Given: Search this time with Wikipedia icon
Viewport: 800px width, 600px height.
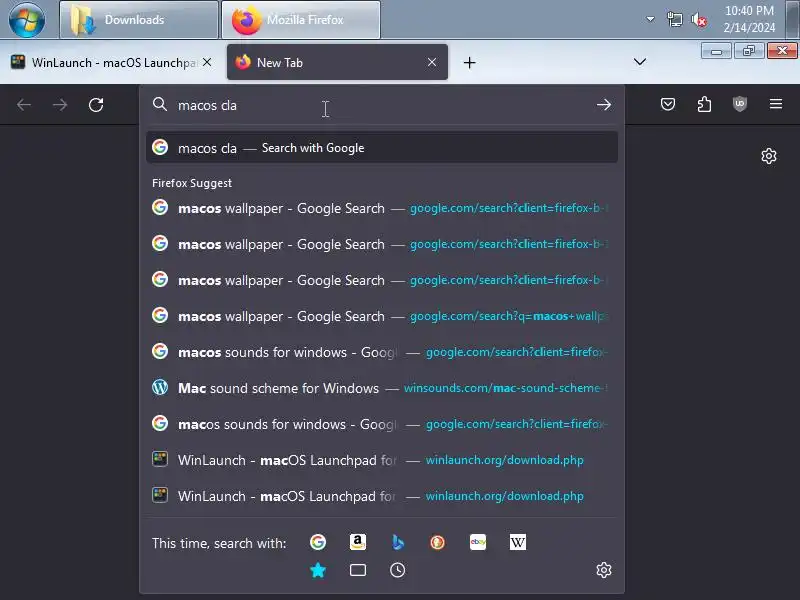Looking at the screenshot, I should tap(517, 542).
